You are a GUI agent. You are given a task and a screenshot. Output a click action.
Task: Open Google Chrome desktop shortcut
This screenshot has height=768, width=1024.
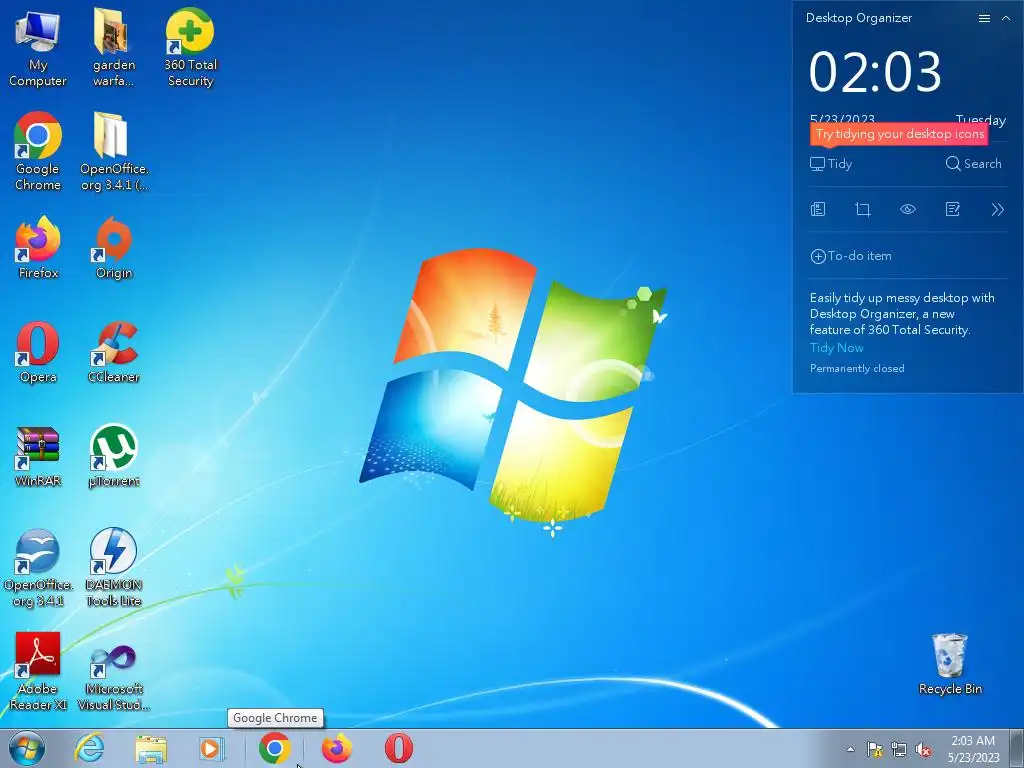click(38, 152)
